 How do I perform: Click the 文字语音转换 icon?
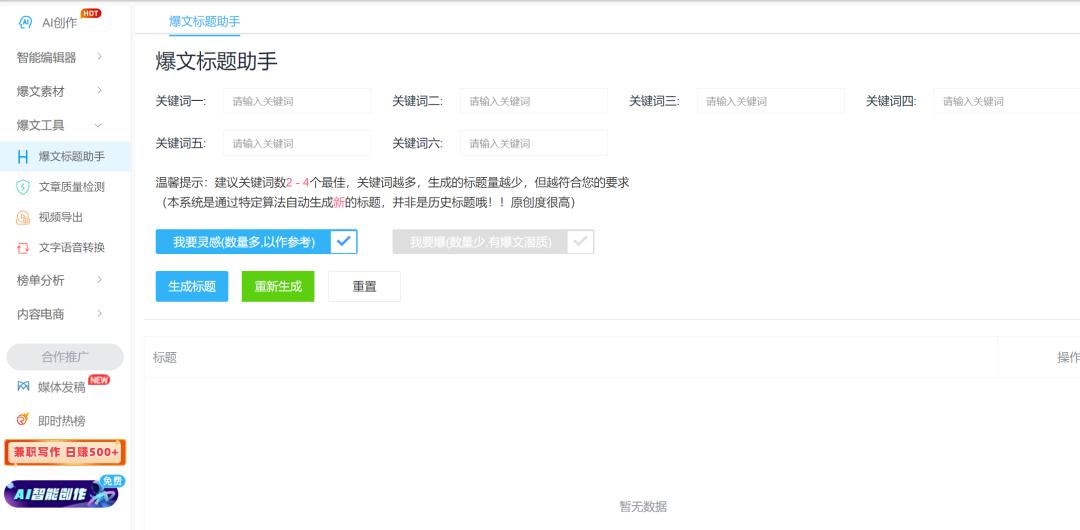(x=23, y=247)
